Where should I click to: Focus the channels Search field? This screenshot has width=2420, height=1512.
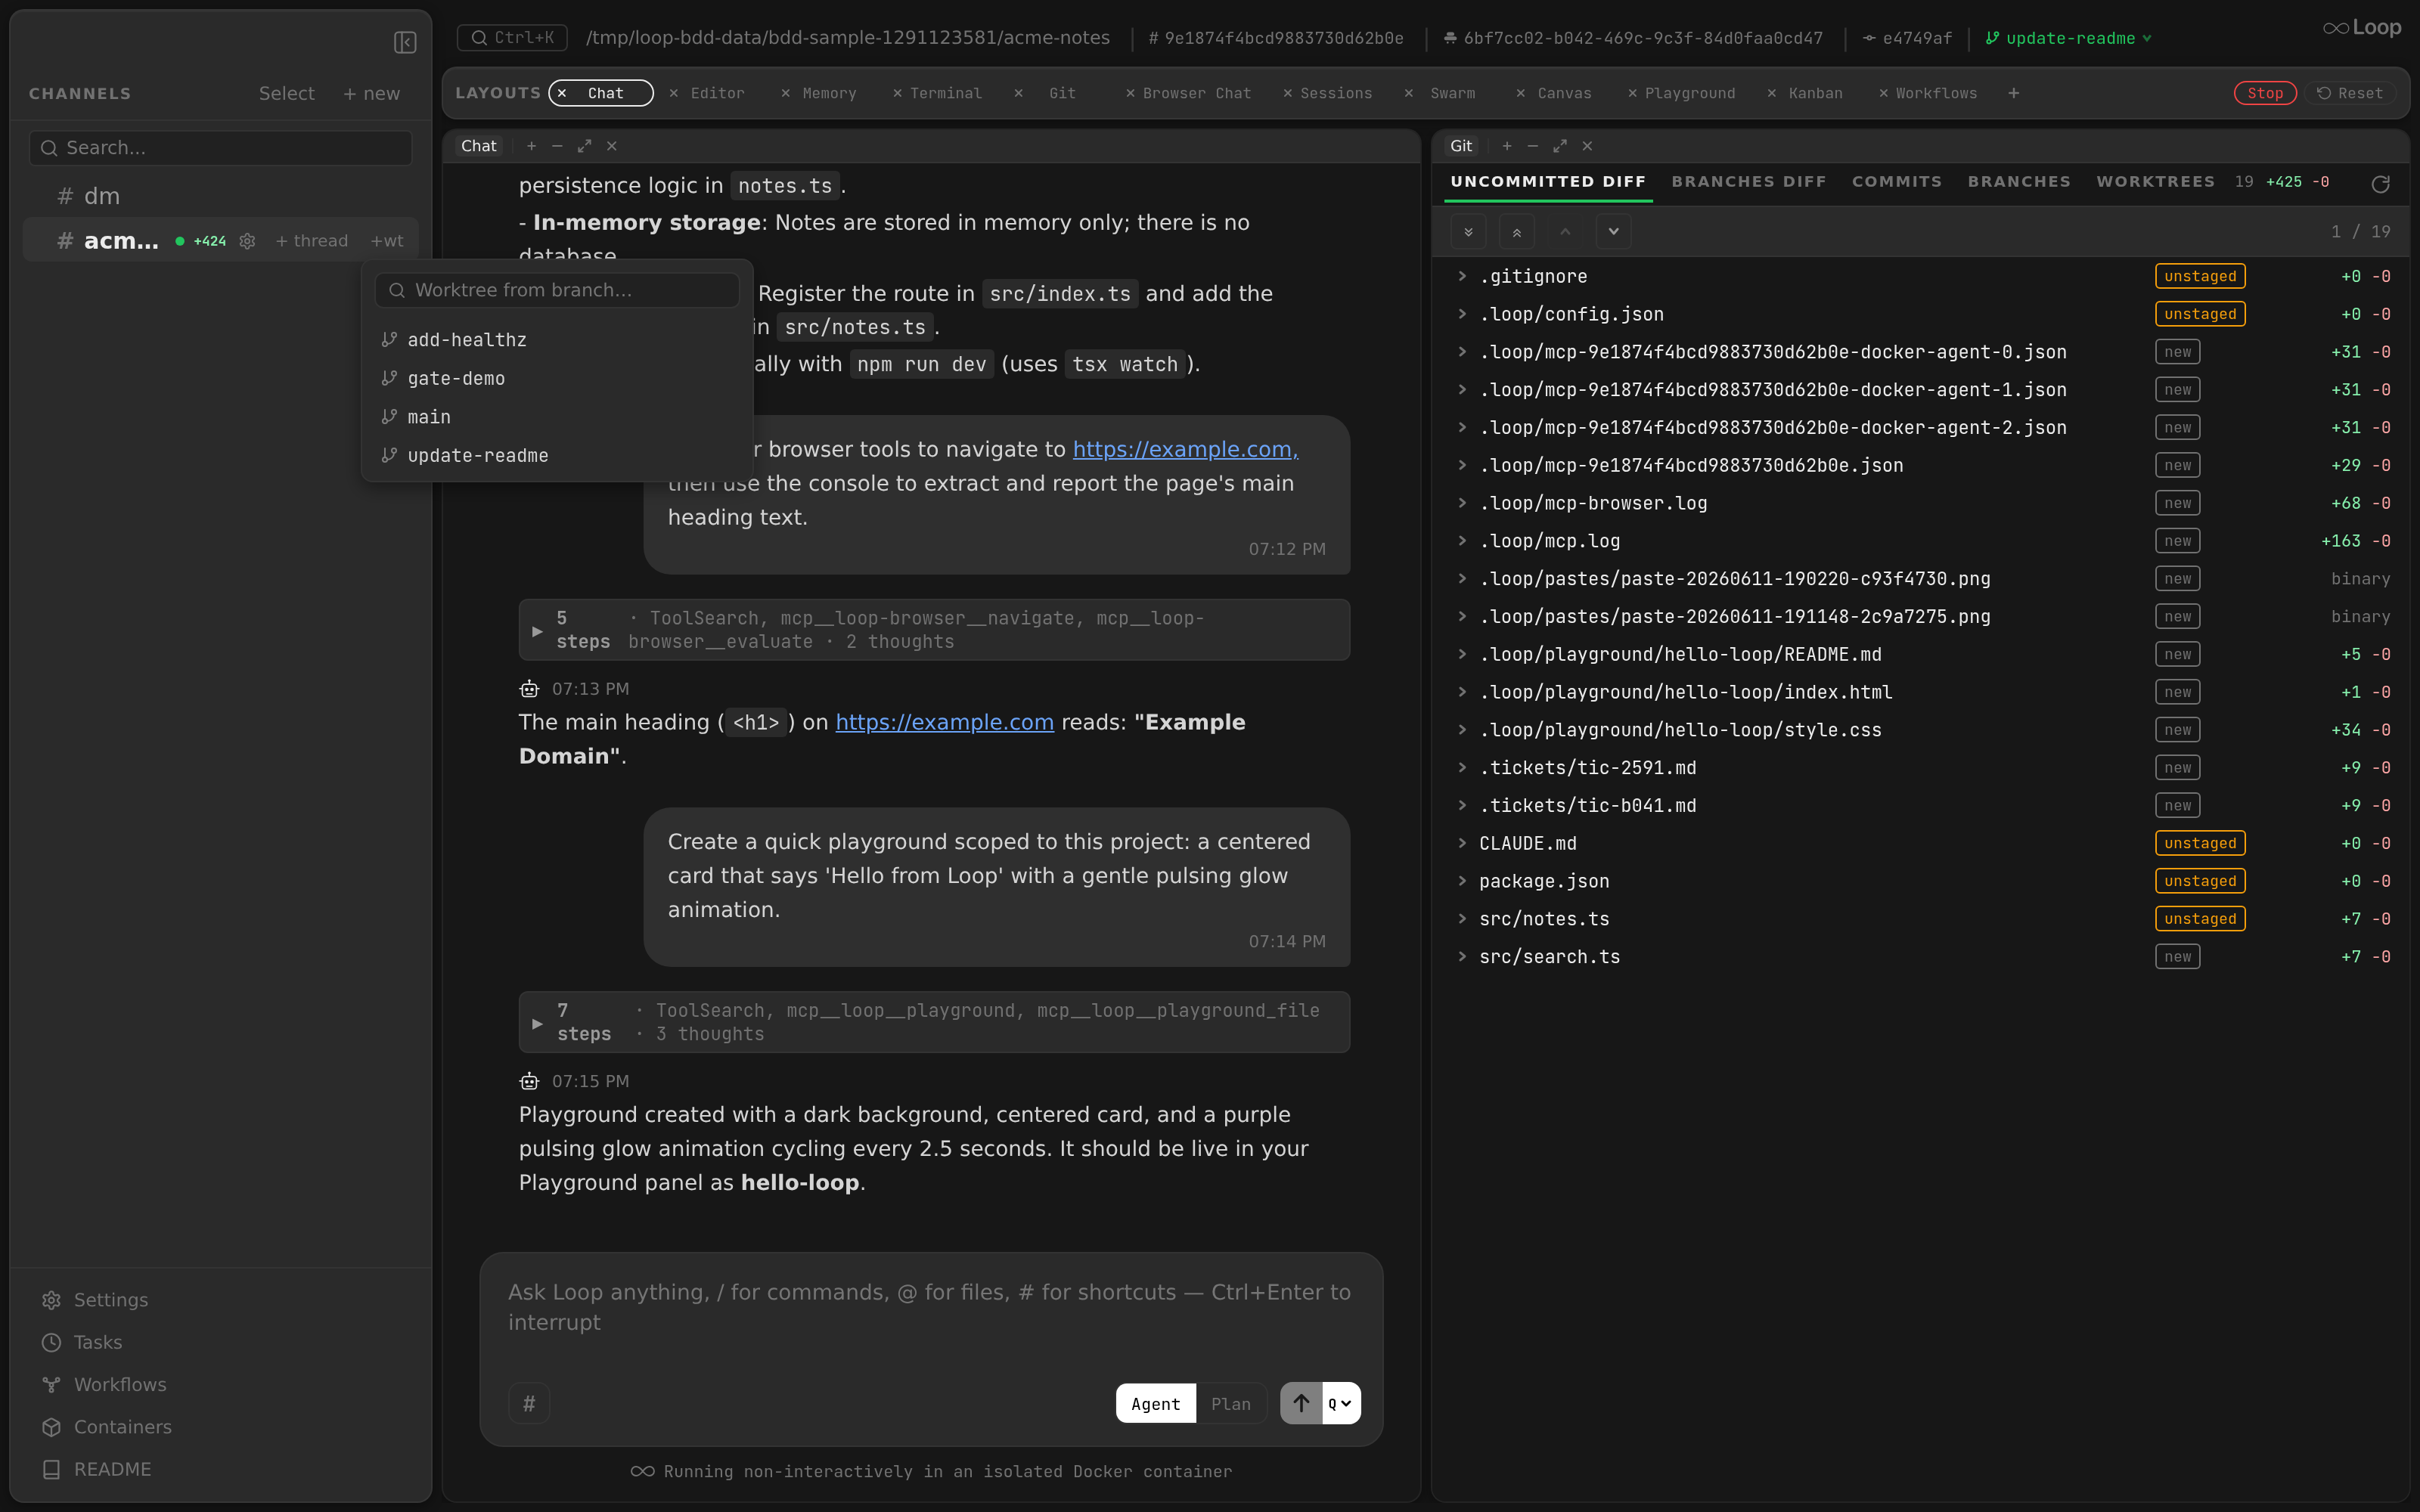tap(221, 148)
